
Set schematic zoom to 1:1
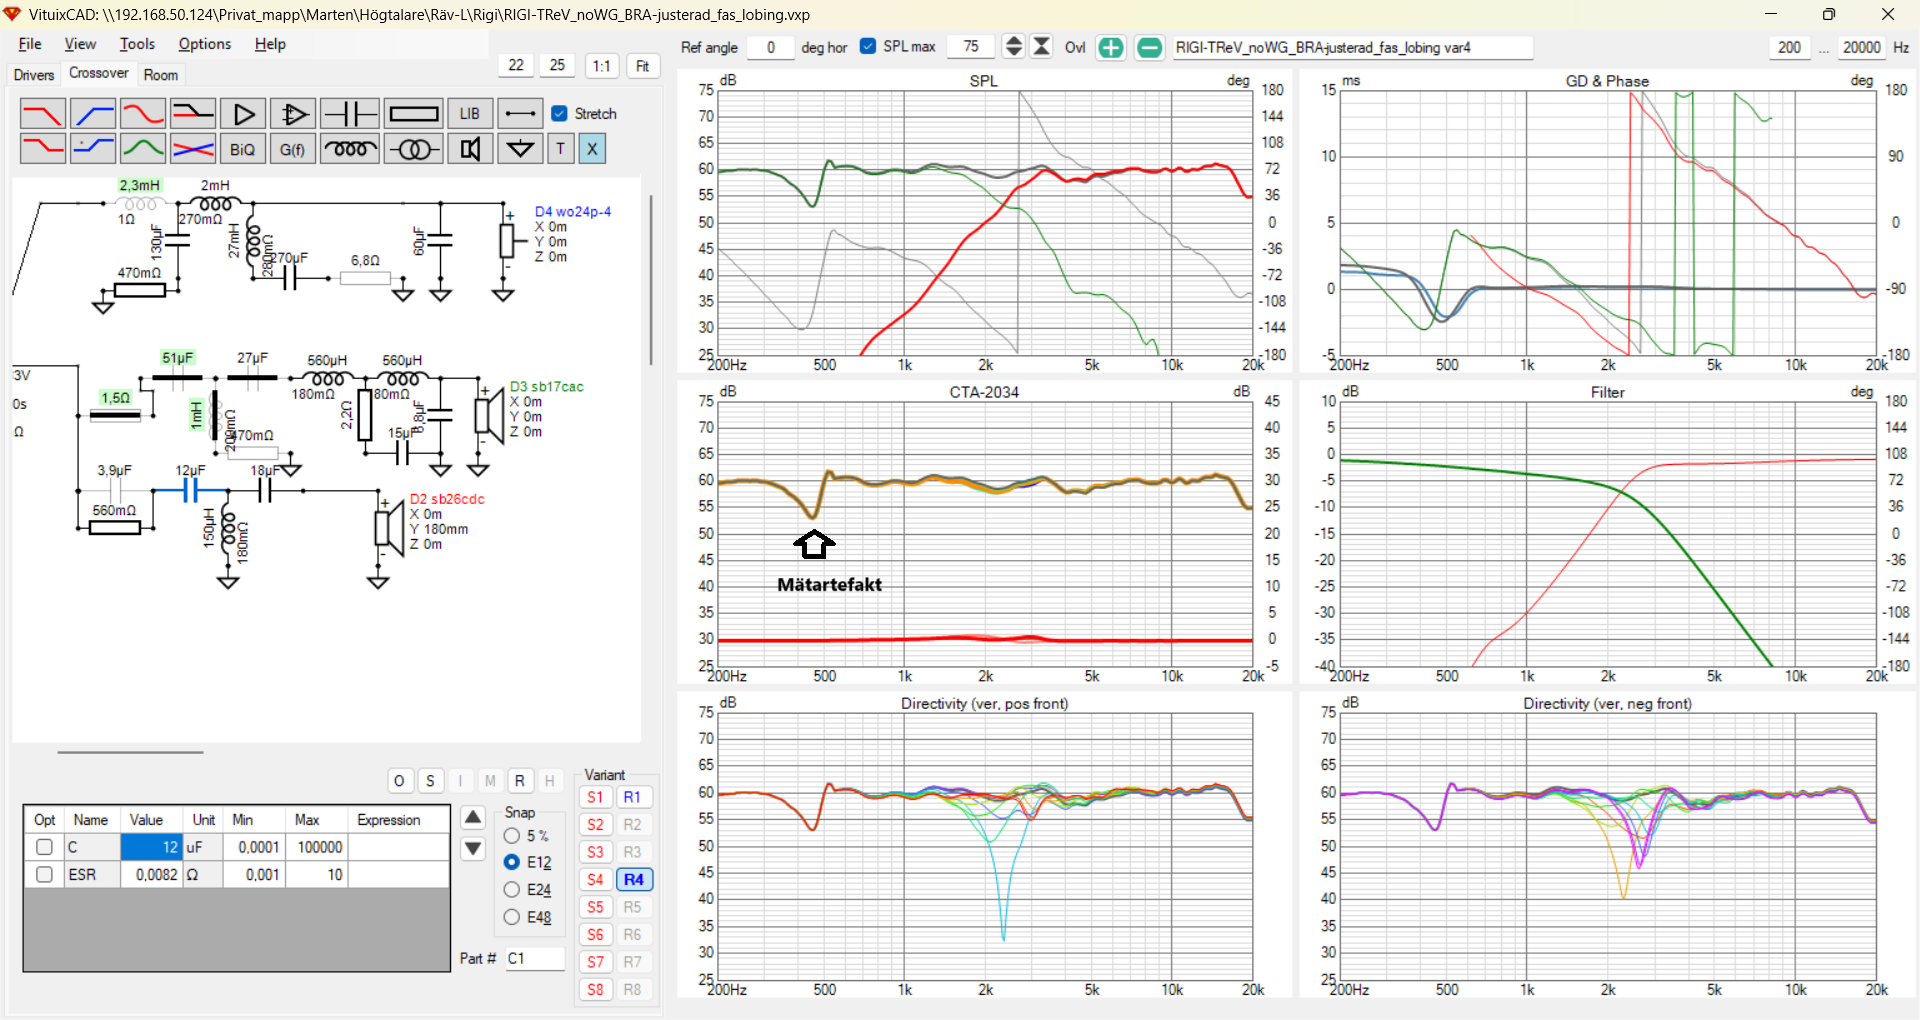pos(601,66)
